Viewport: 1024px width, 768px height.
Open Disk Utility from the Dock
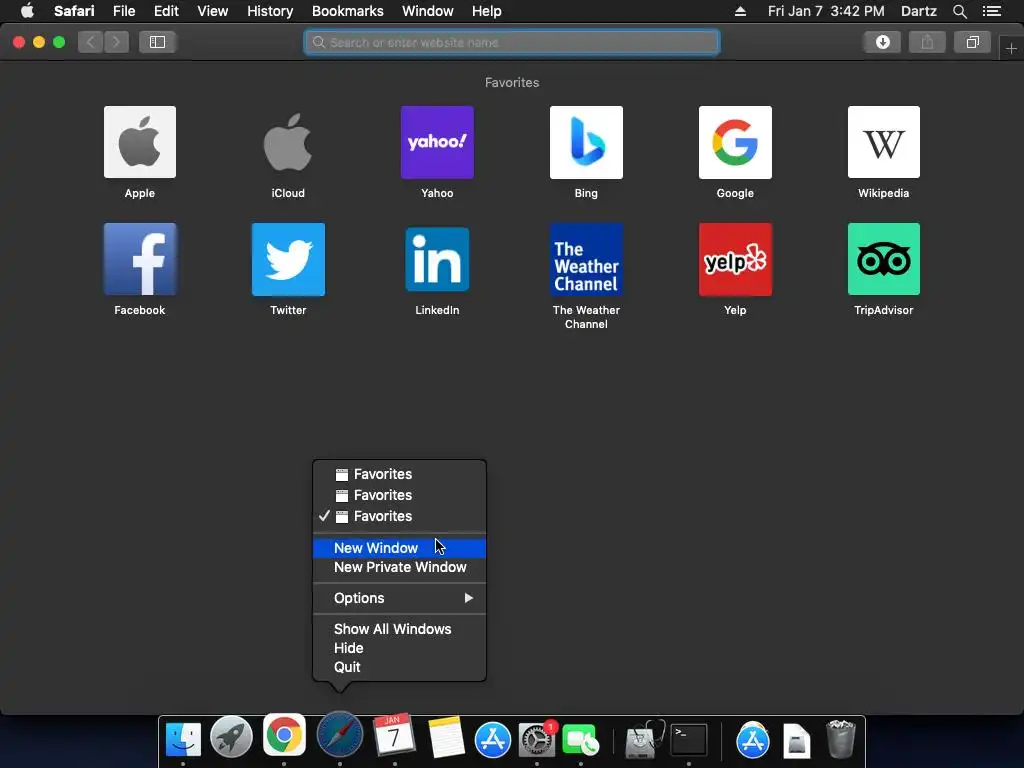[x=643, y=740]
